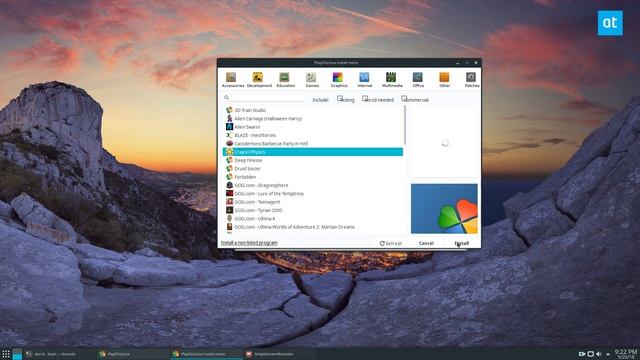Open the Patches category
The image size is (640, 360).
coord(471,80)
